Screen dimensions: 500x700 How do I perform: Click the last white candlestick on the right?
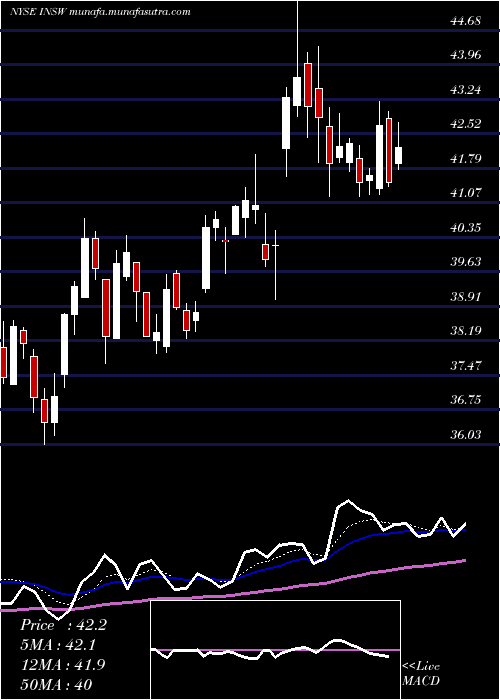pyautogui.click(x=398, y=155)
